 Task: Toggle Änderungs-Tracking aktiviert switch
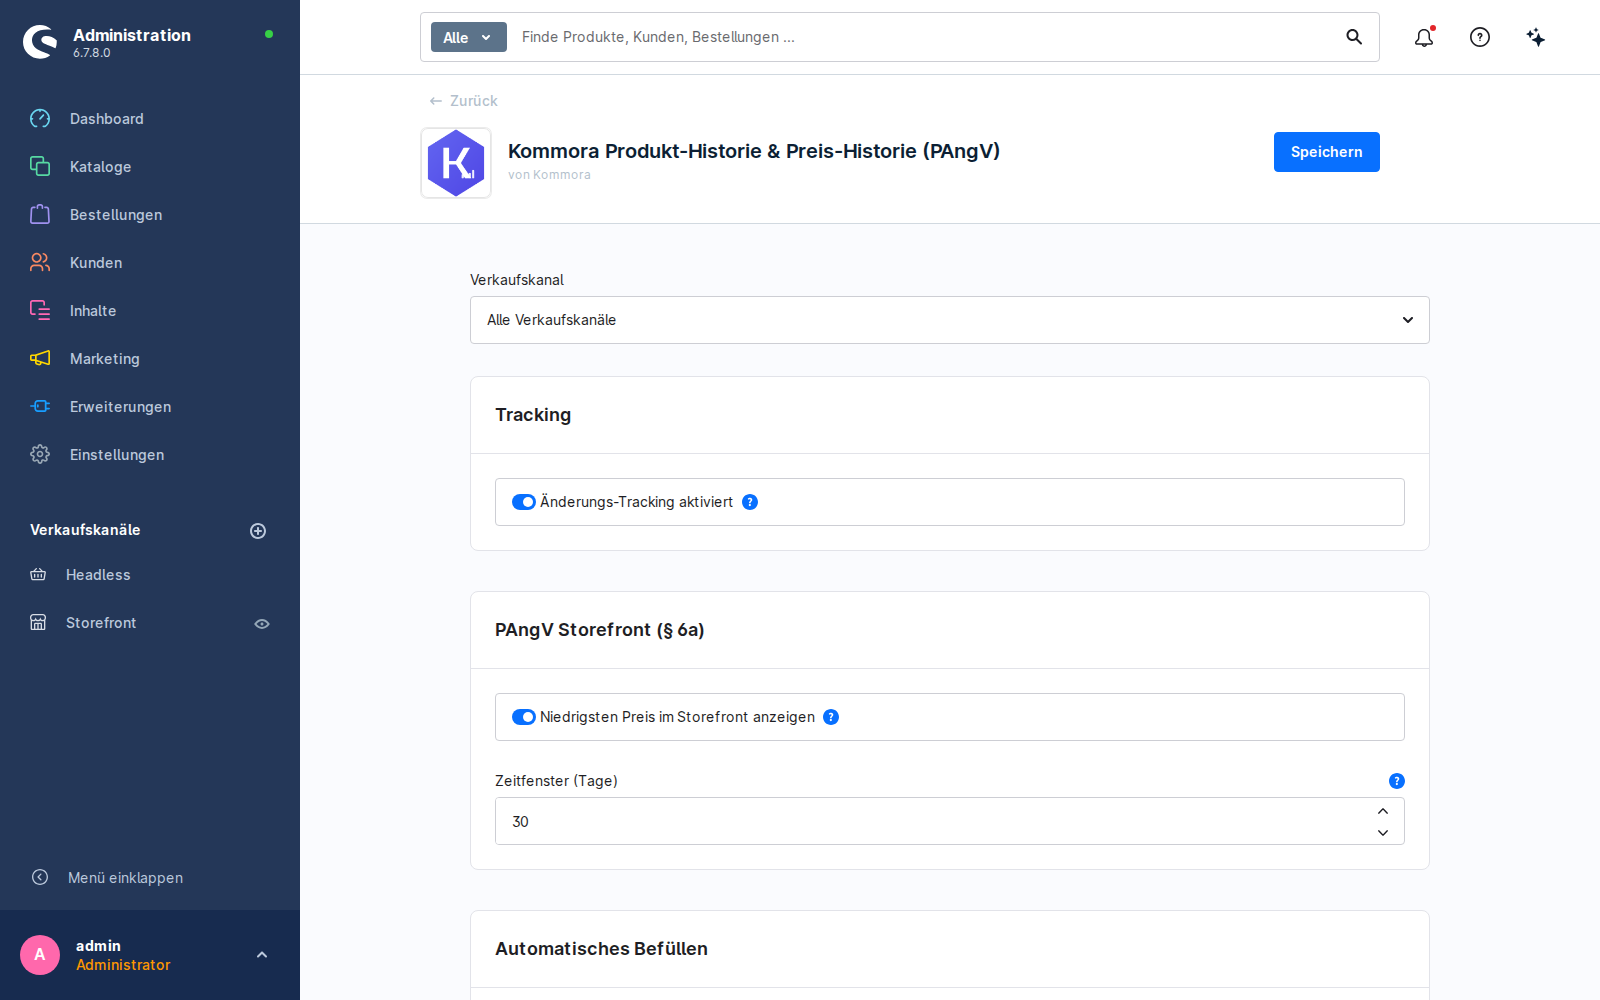click(x=524, y=502)
